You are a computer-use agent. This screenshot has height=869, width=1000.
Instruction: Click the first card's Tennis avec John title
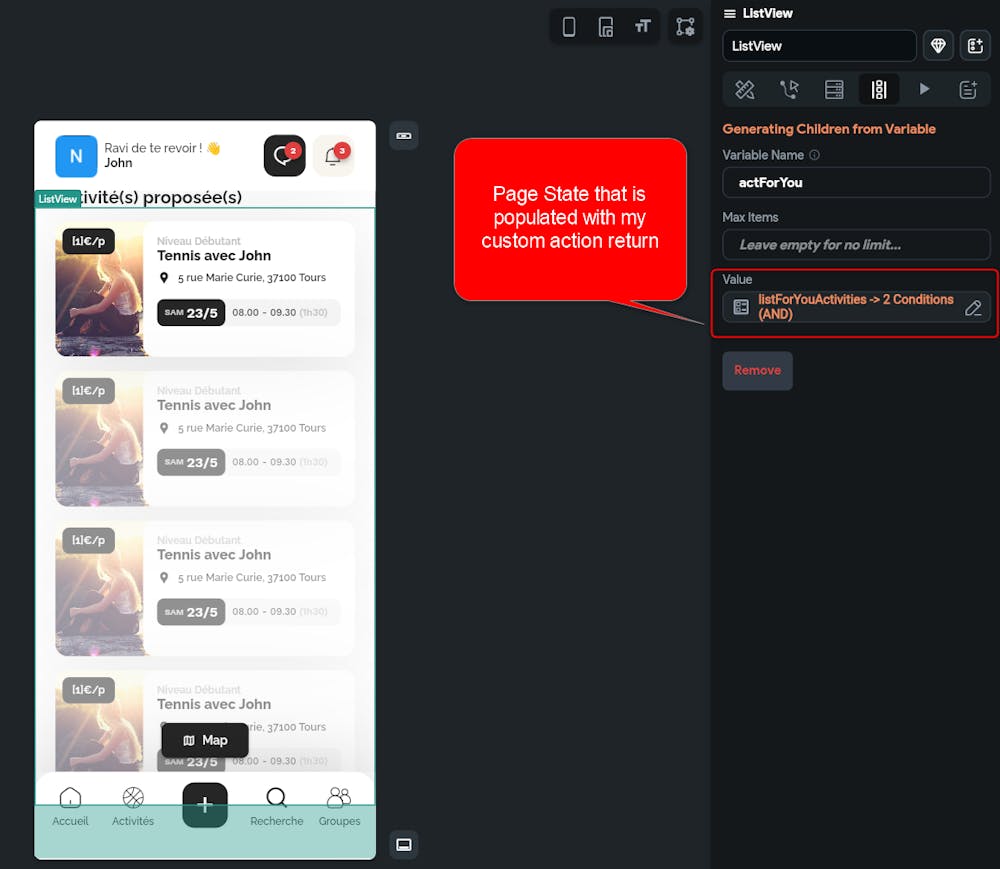(214, 256)
